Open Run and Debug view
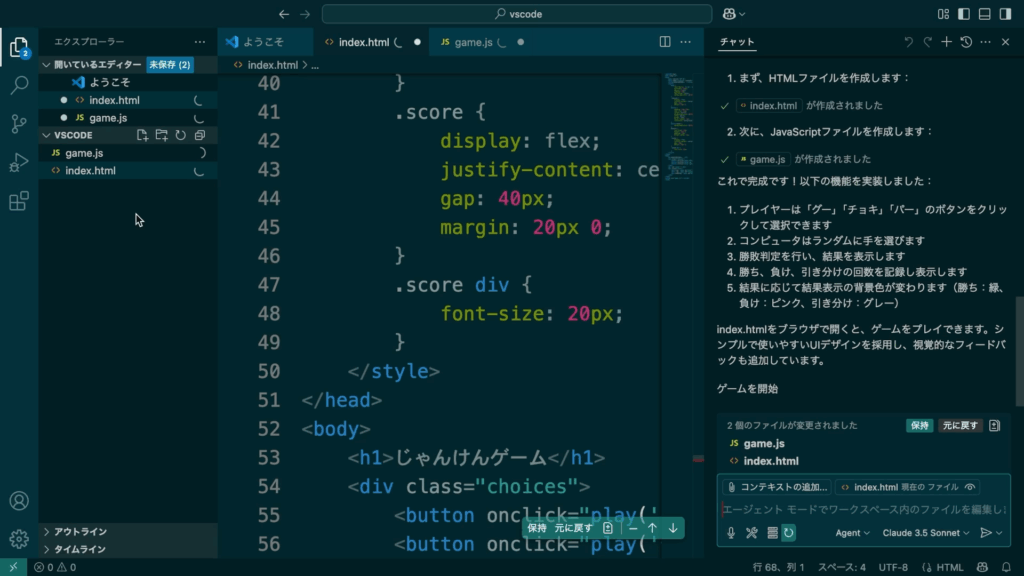Viewport: 1024px width, 576px height. tap(18, 163)
